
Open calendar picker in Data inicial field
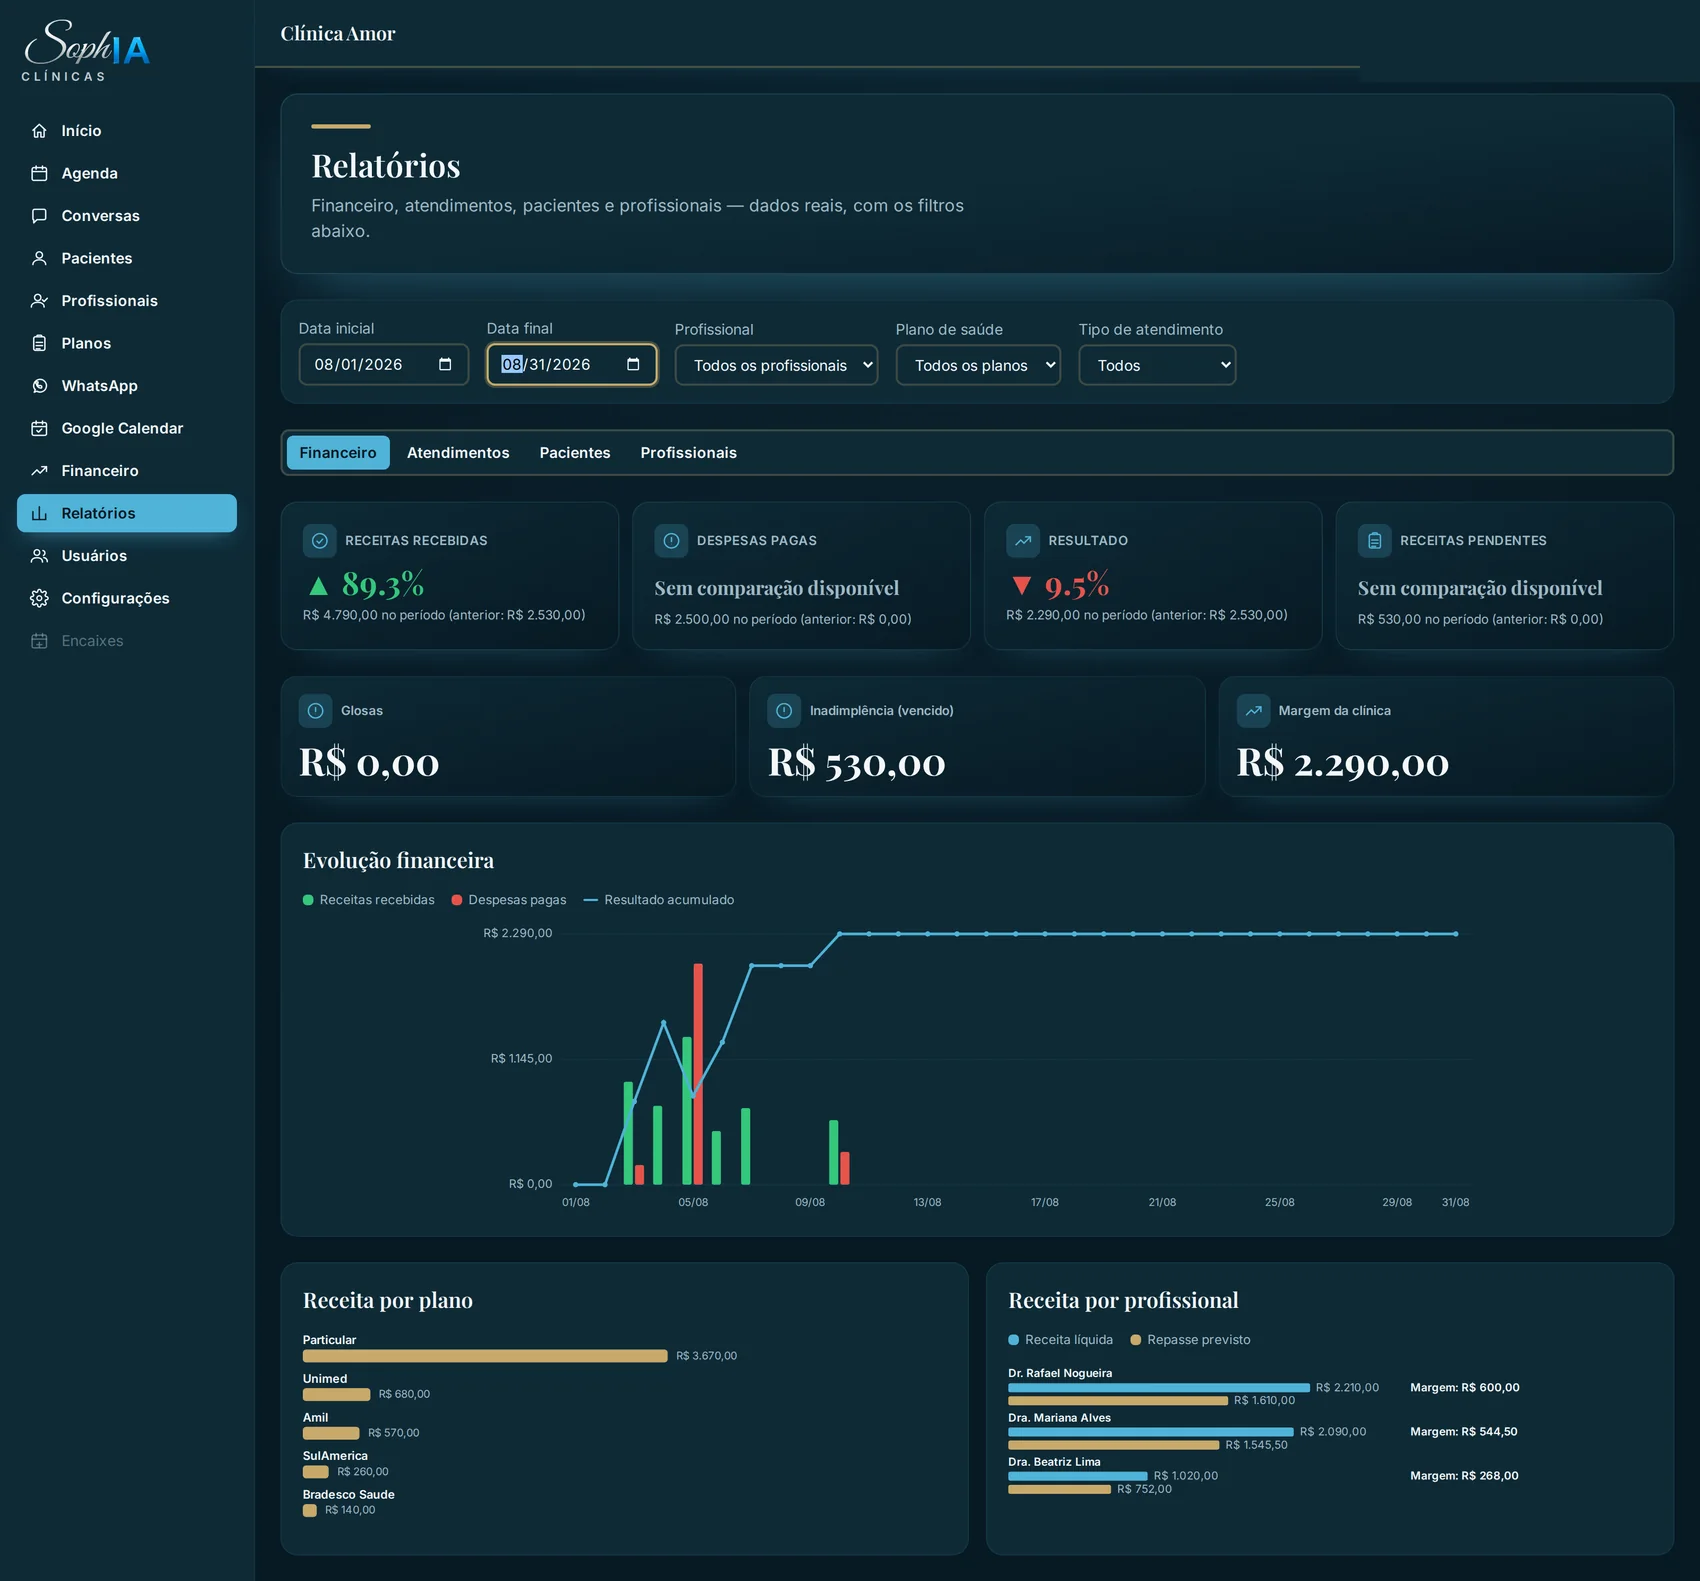(445, 364)
